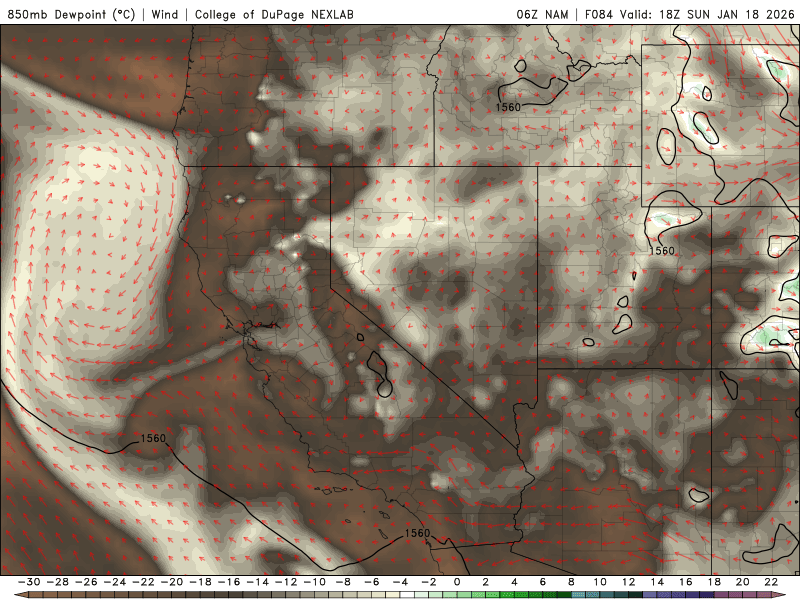
Task: Click the 4 value on the color scale
Action: (x=514, y=582)
